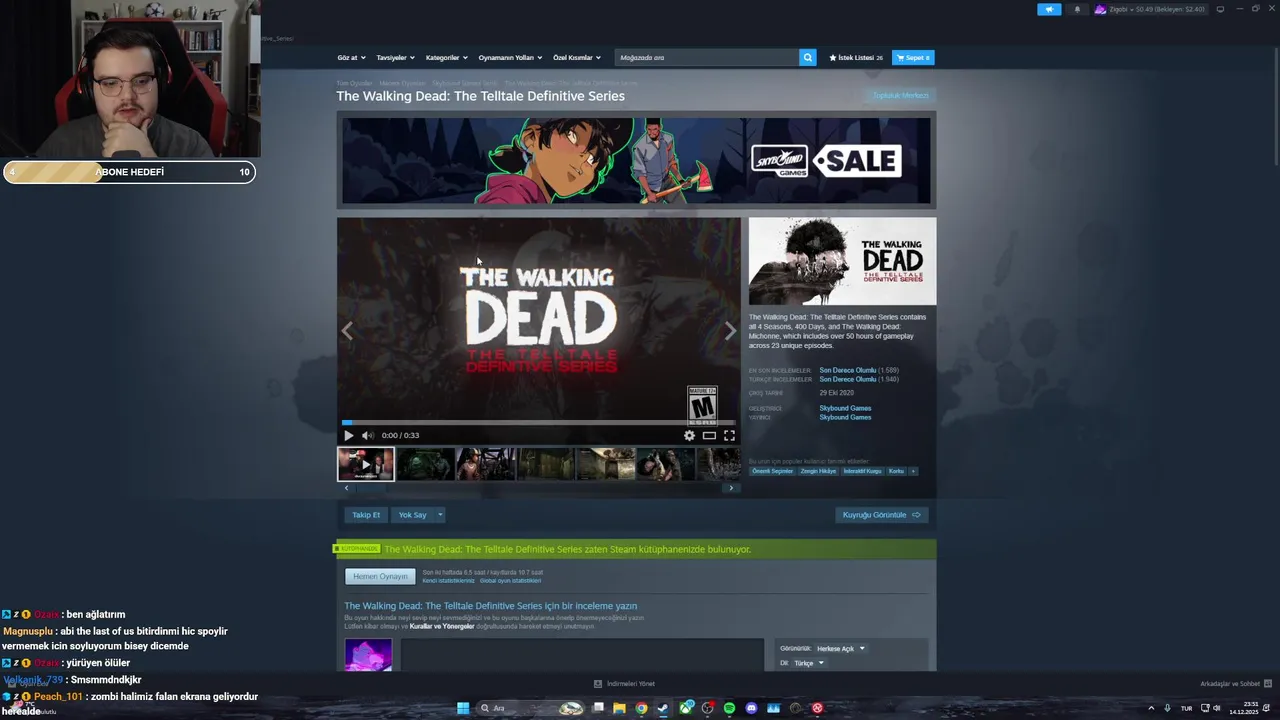Viewport: 1280px width, 720px height.
Task: Click the Steam taskbar icon
Action: [x=663, y=708]
